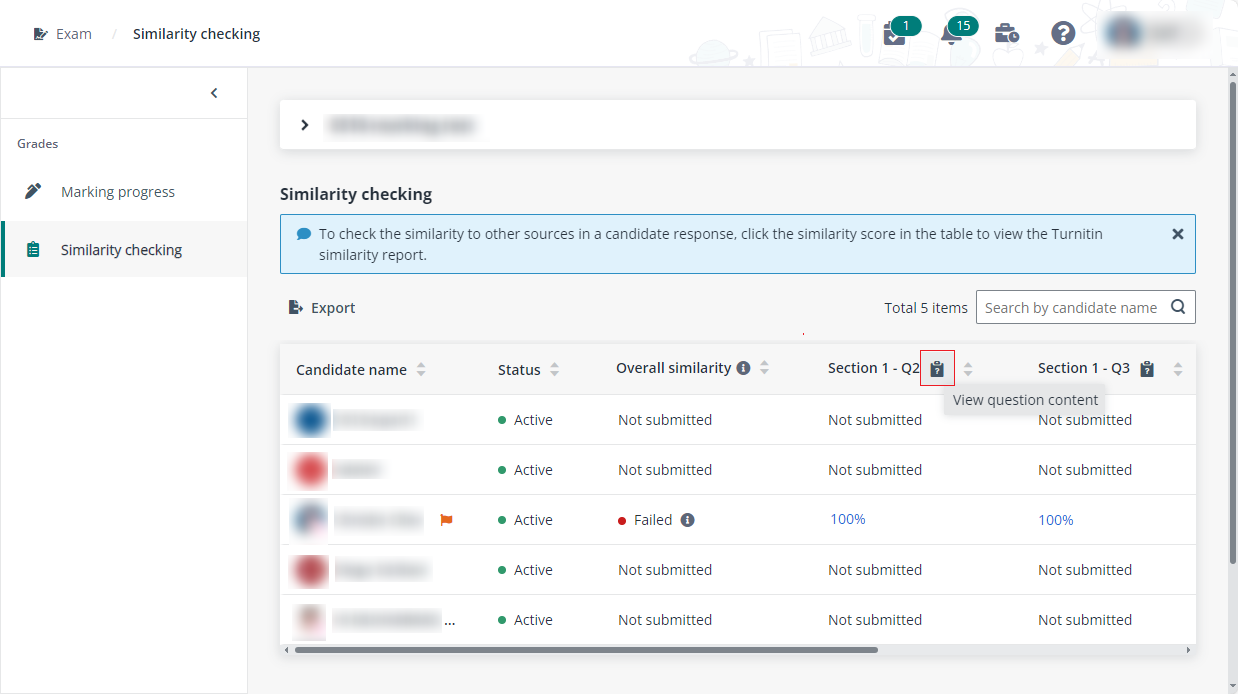Dismiss the Turnitin info banner
The width and height of the screenshot is (1238, 694).
coord(1177,234)
